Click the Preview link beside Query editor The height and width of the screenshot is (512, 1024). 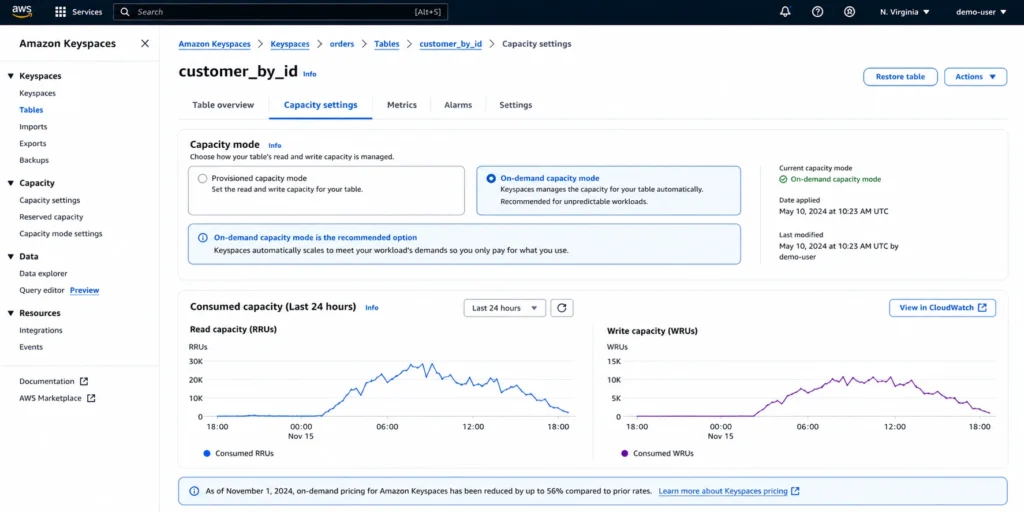coord(85,290)
